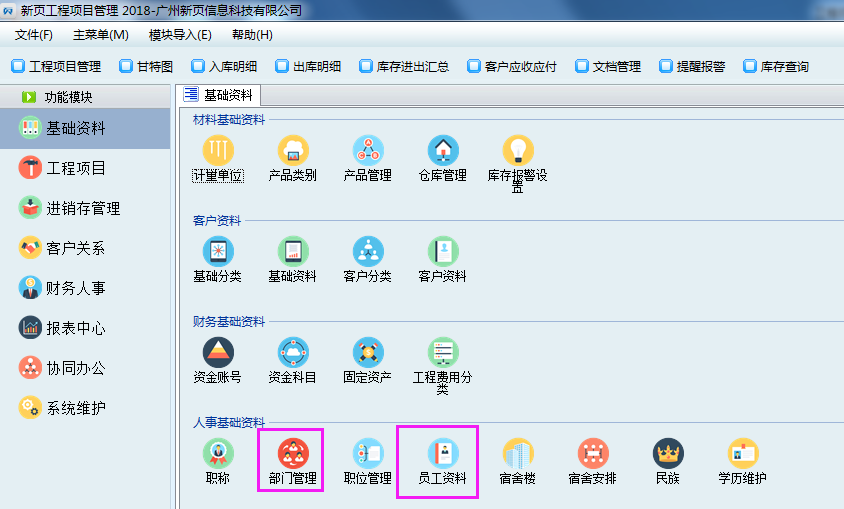The image size is (844, 509).
Task: Click the 功能模块 panel header
Action: 85,97
